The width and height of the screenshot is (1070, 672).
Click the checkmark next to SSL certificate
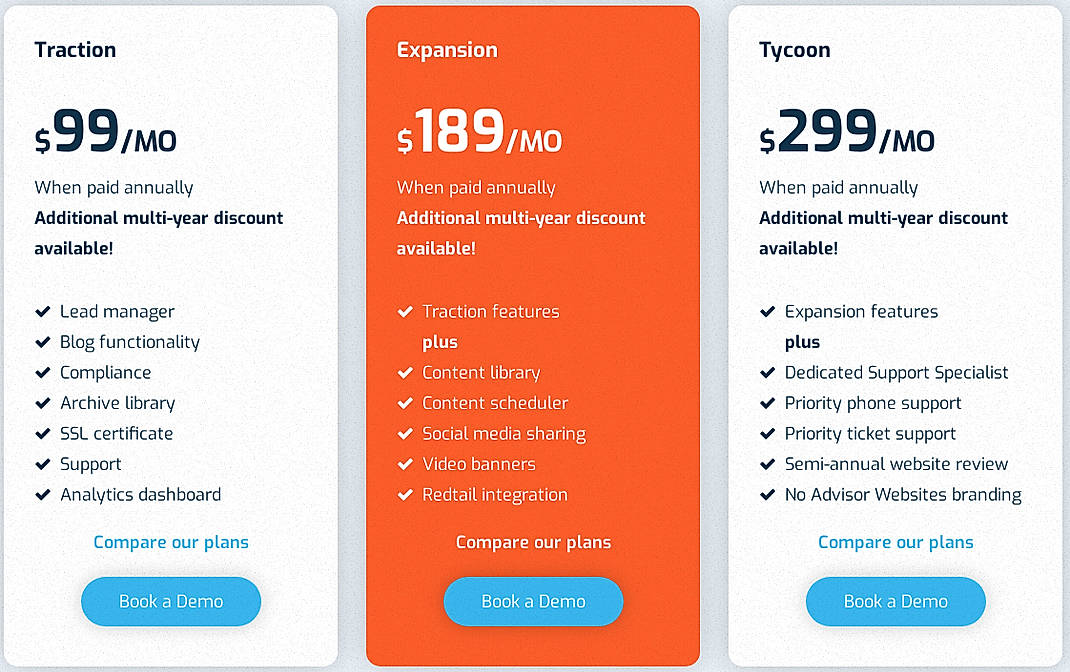(44, 434)
